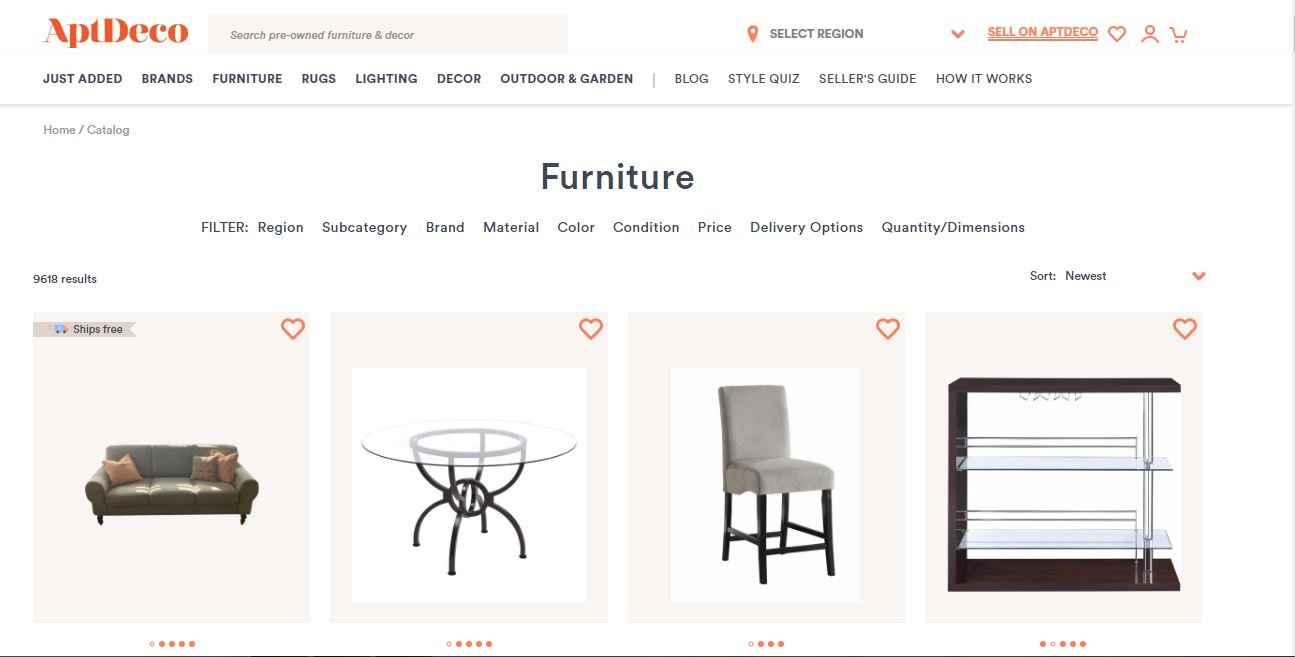1295x657 pixels.
Task: Open the user account icon
Action: [x=1150, y=34]
